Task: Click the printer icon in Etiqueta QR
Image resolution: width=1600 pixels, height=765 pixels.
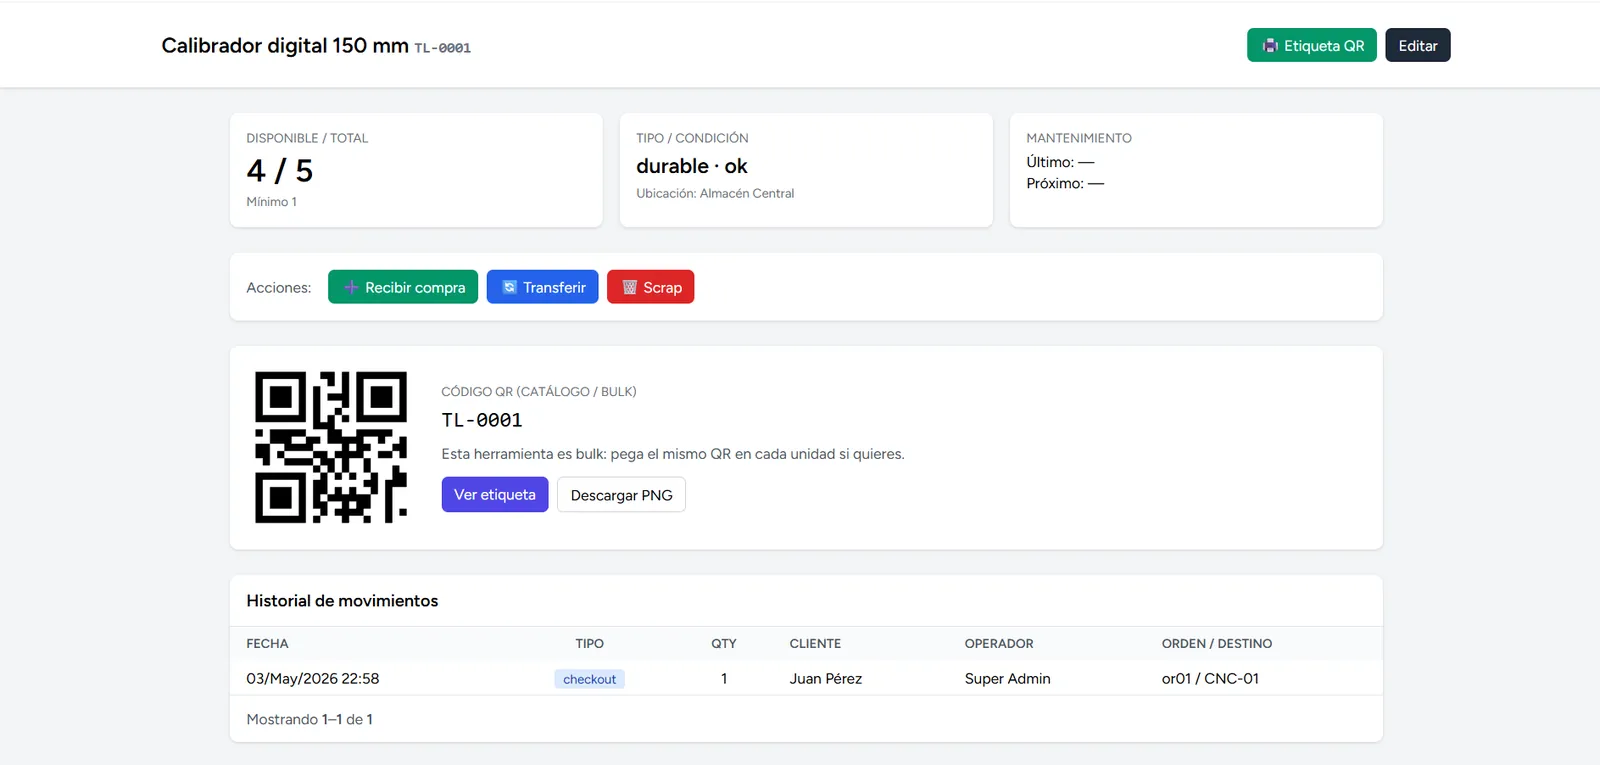Action: [x=1270, y=46]
